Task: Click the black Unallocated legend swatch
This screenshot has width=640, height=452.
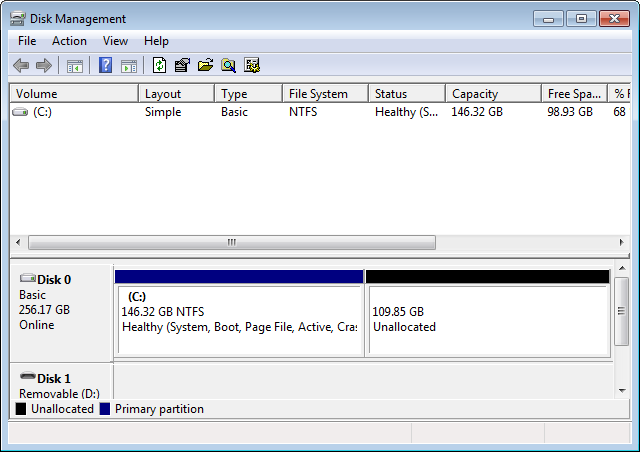Action: click(x=21, y=409)
